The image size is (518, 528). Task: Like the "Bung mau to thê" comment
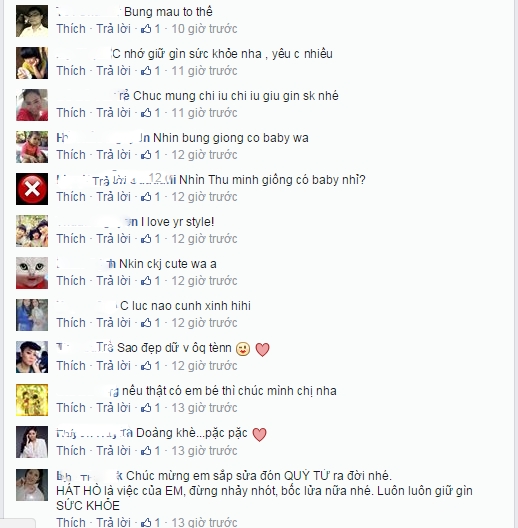click(x=71, y=29)
